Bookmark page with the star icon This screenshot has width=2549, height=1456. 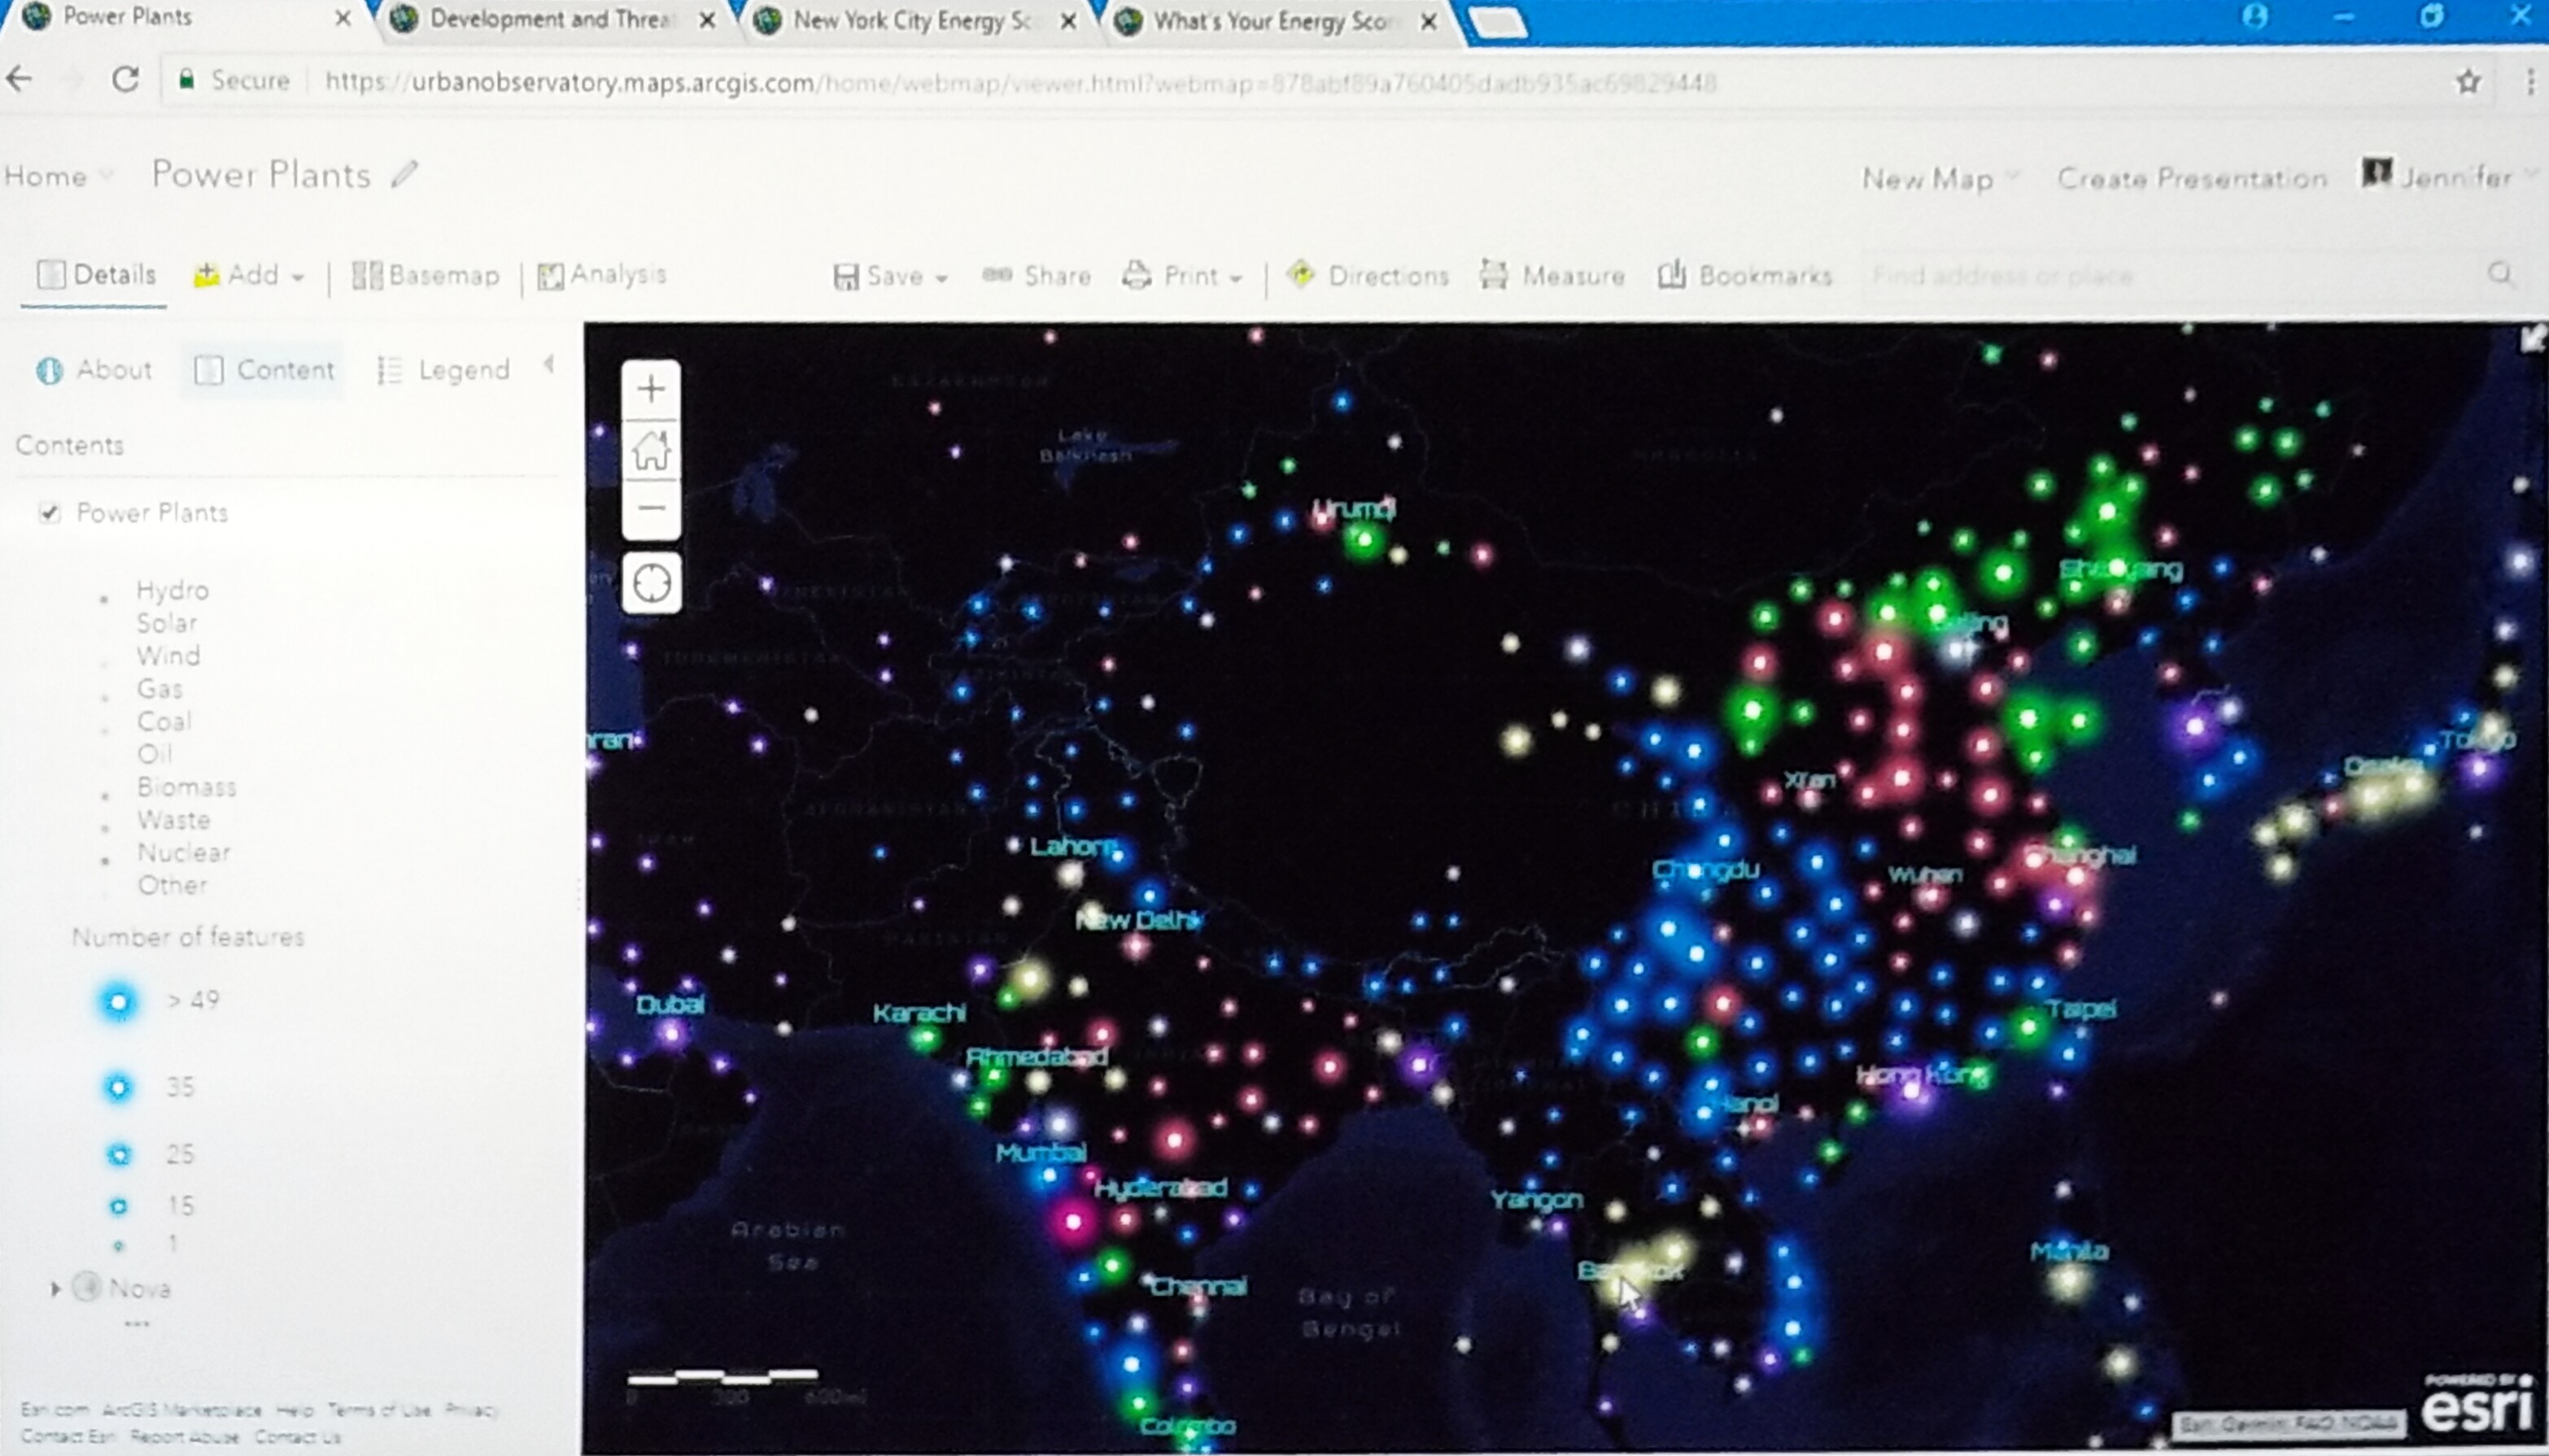(x=2468, y=81)
